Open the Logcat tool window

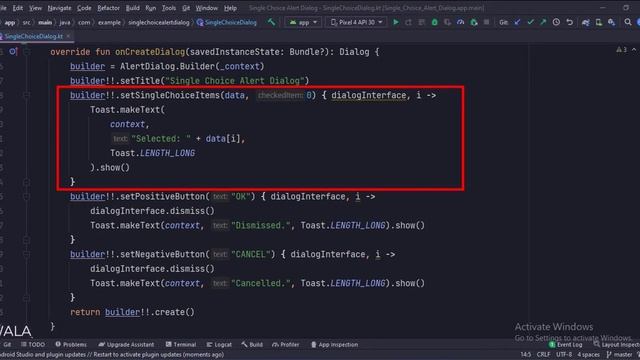219,344
